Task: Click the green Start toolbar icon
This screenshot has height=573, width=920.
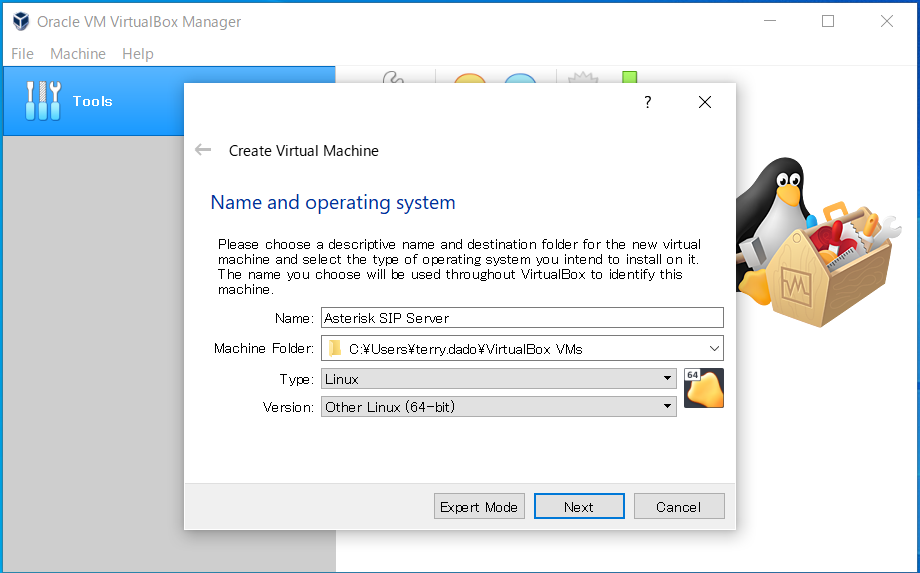Action: (629, 77)
